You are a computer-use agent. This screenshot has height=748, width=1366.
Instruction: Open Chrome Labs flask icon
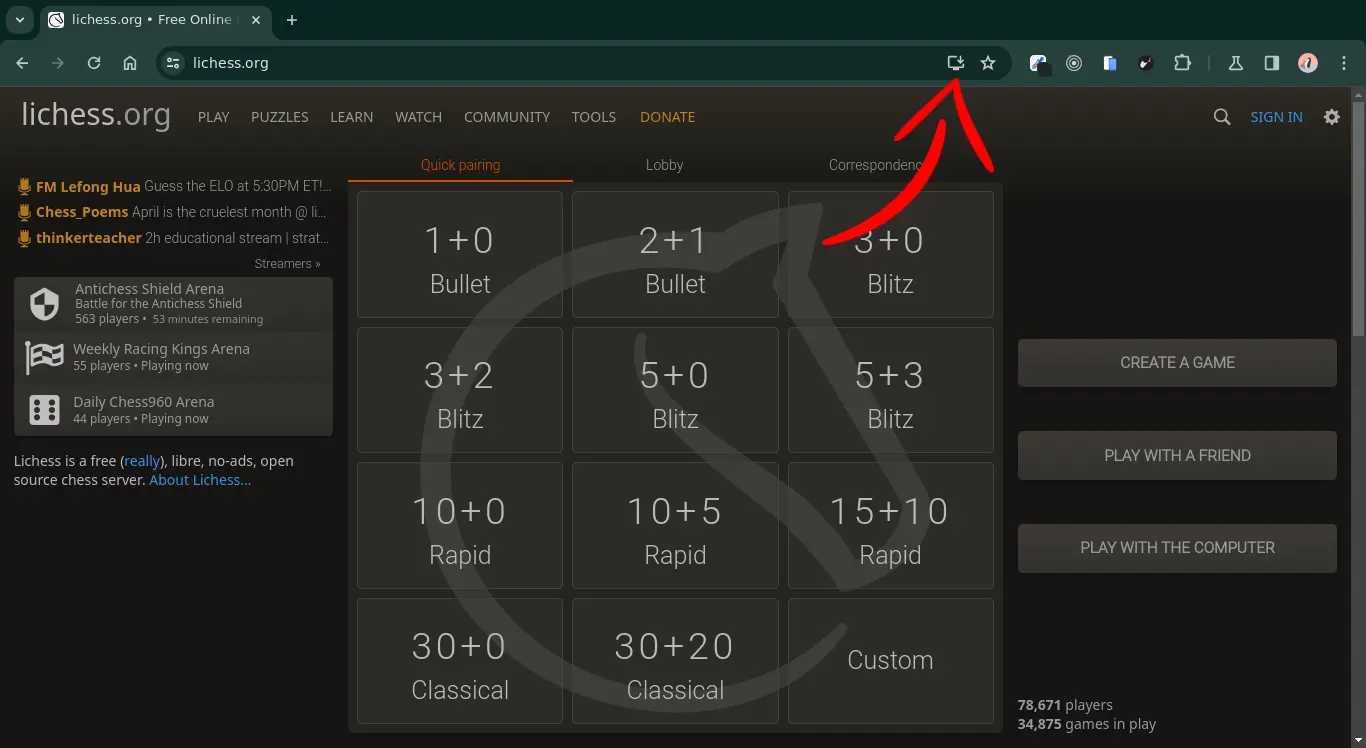[1236, 63]
